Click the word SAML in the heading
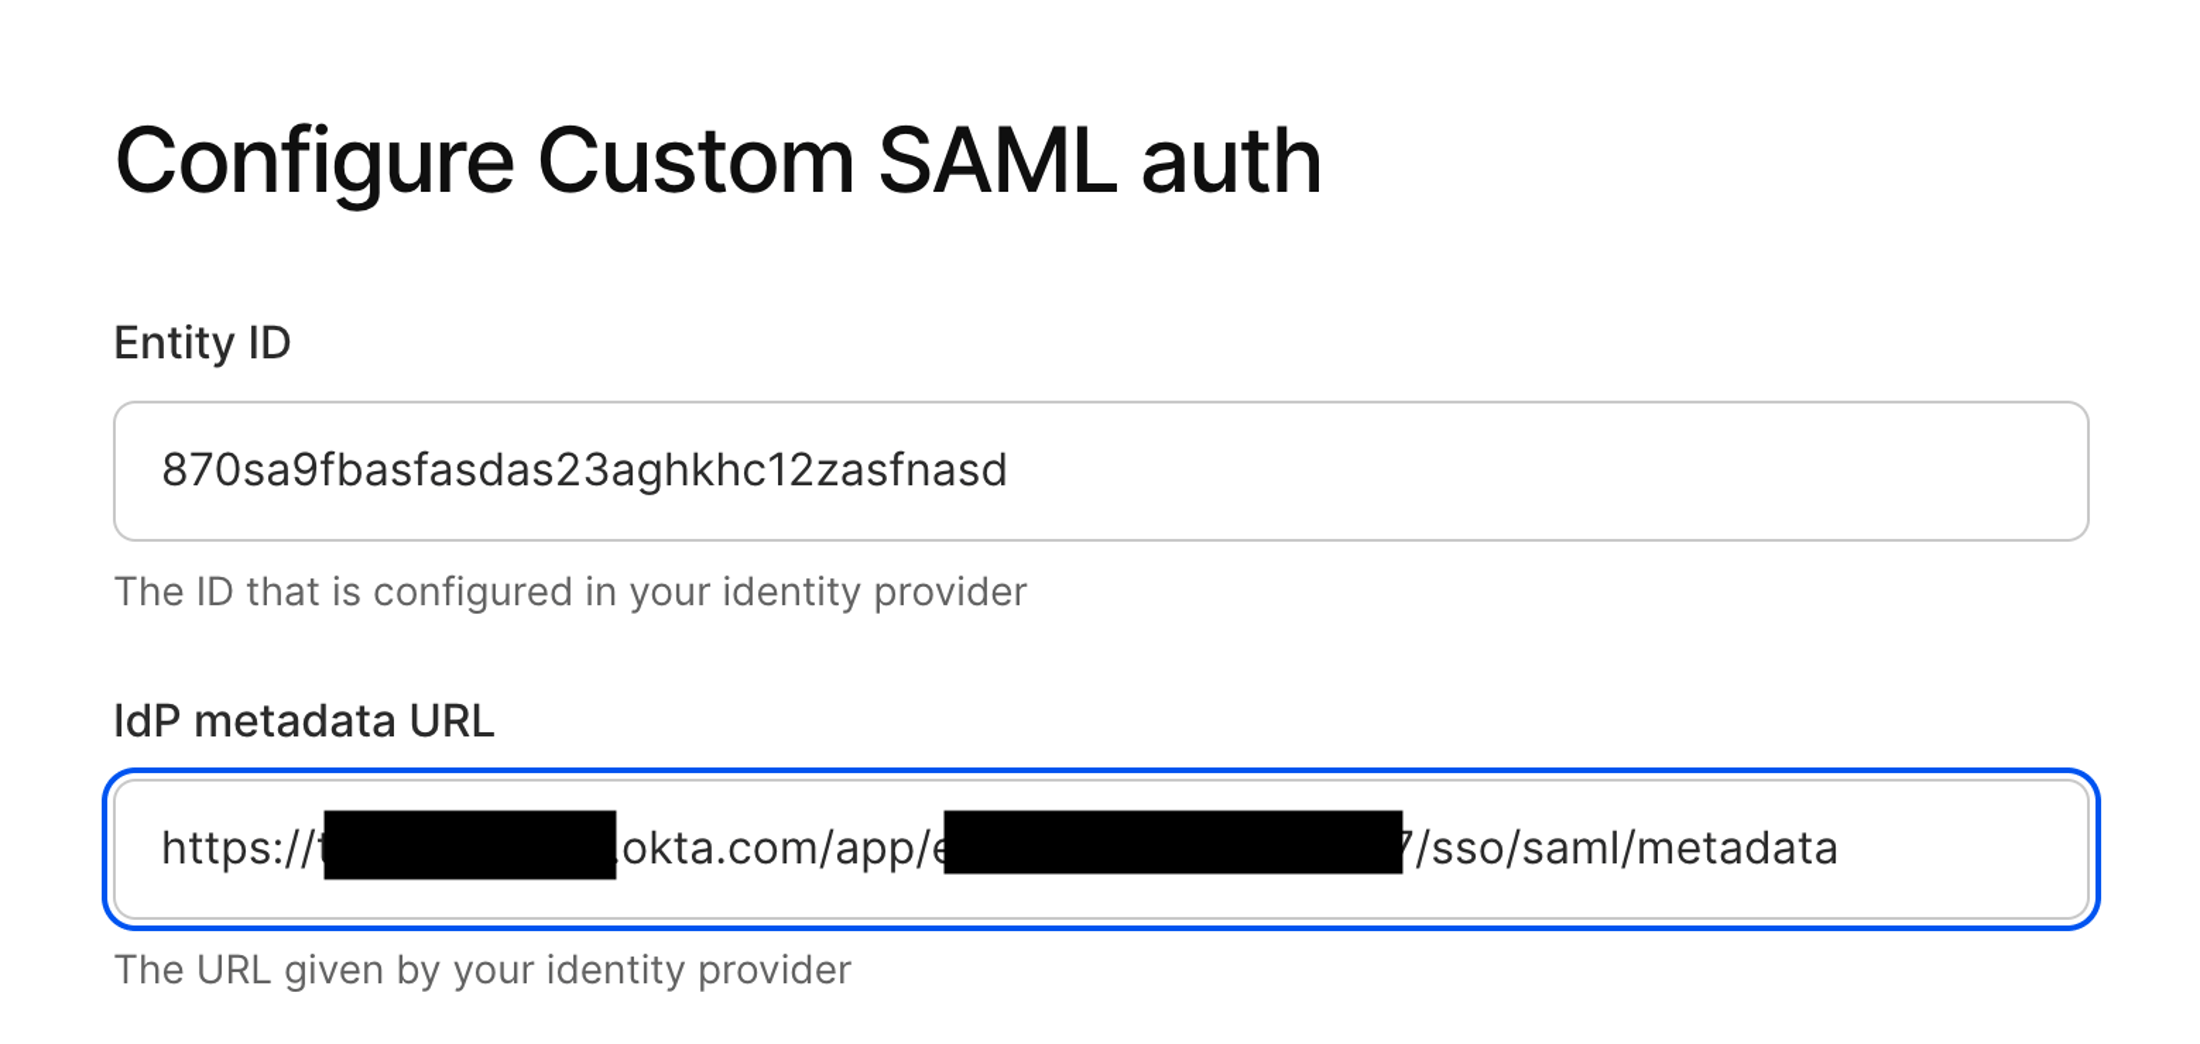This screenshot has height=1044, width=2200. 997,161
